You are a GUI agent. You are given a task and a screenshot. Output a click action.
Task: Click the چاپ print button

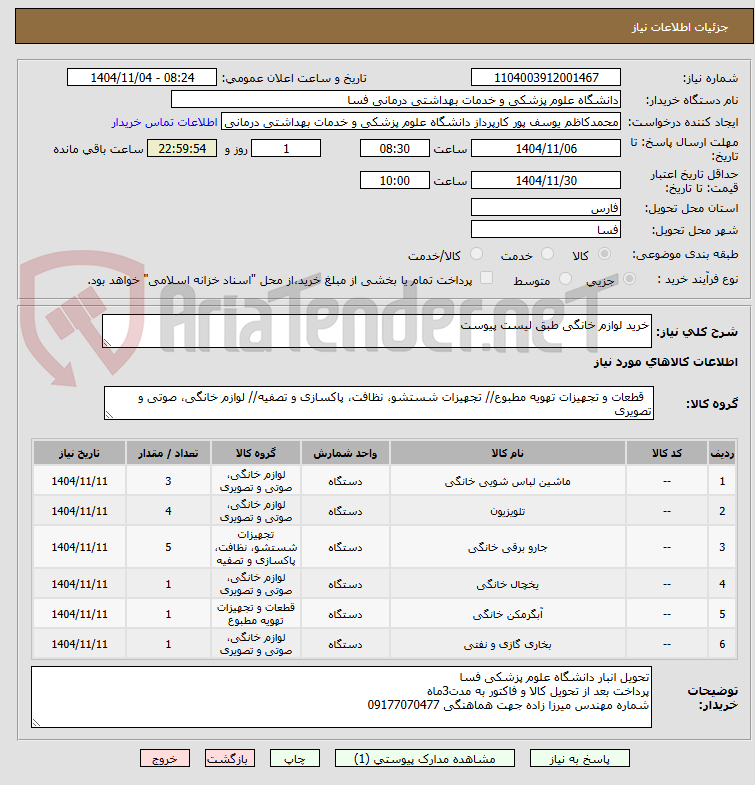[295, 759]
